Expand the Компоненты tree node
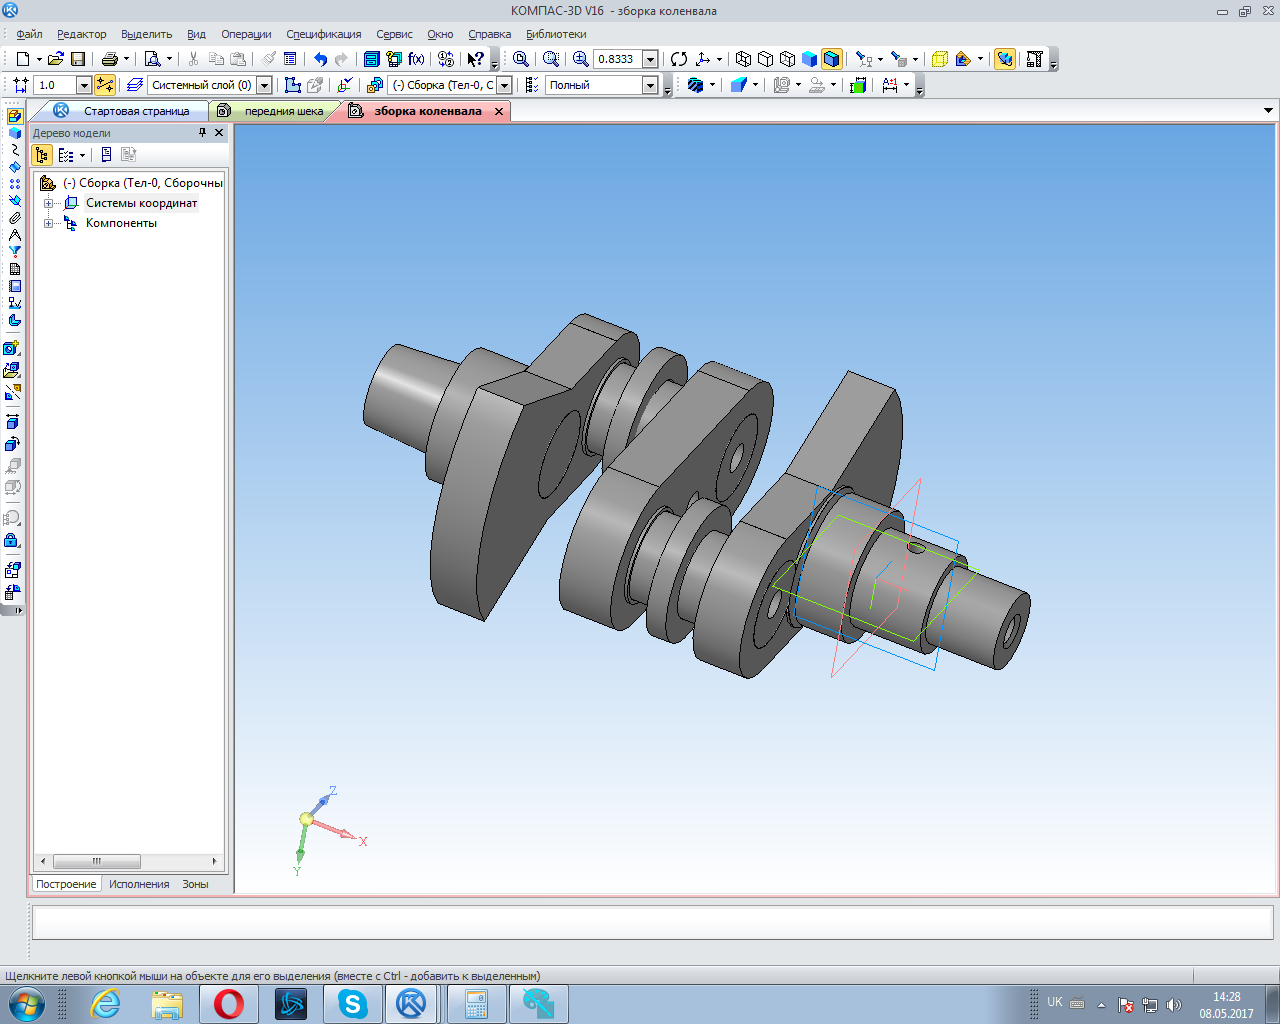 [48, 223]
